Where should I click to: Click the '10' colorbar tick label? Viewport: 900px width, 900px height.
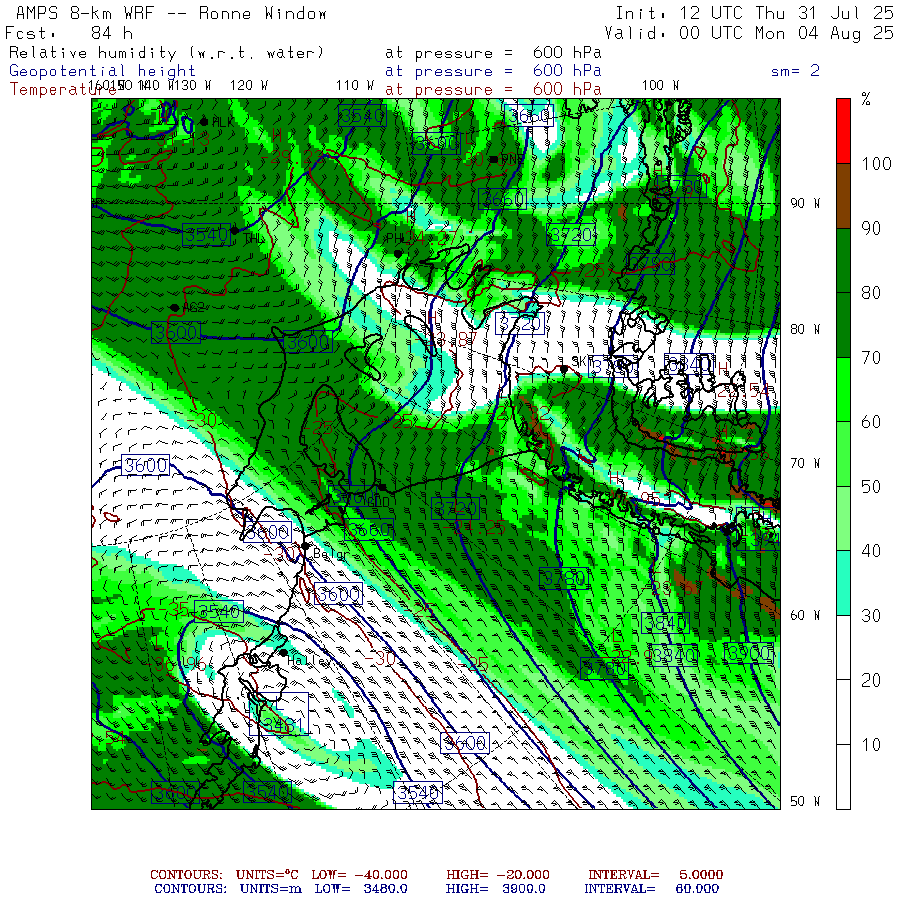[871, 746]
